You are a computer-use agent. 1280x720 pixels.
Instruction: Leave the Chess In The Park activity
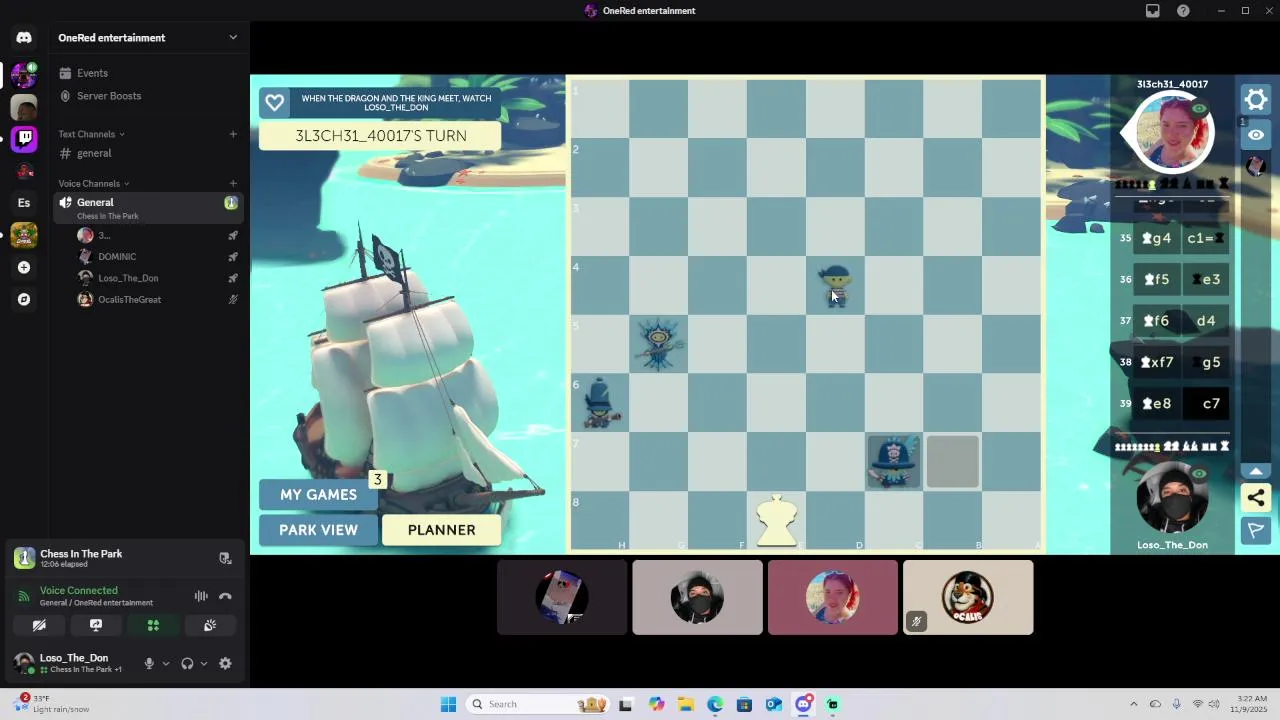(x=225, y=558)
